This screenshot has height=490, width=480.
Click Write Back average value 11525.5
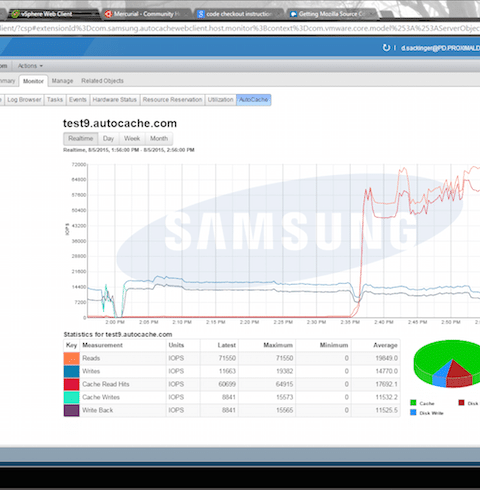point(386,410)
